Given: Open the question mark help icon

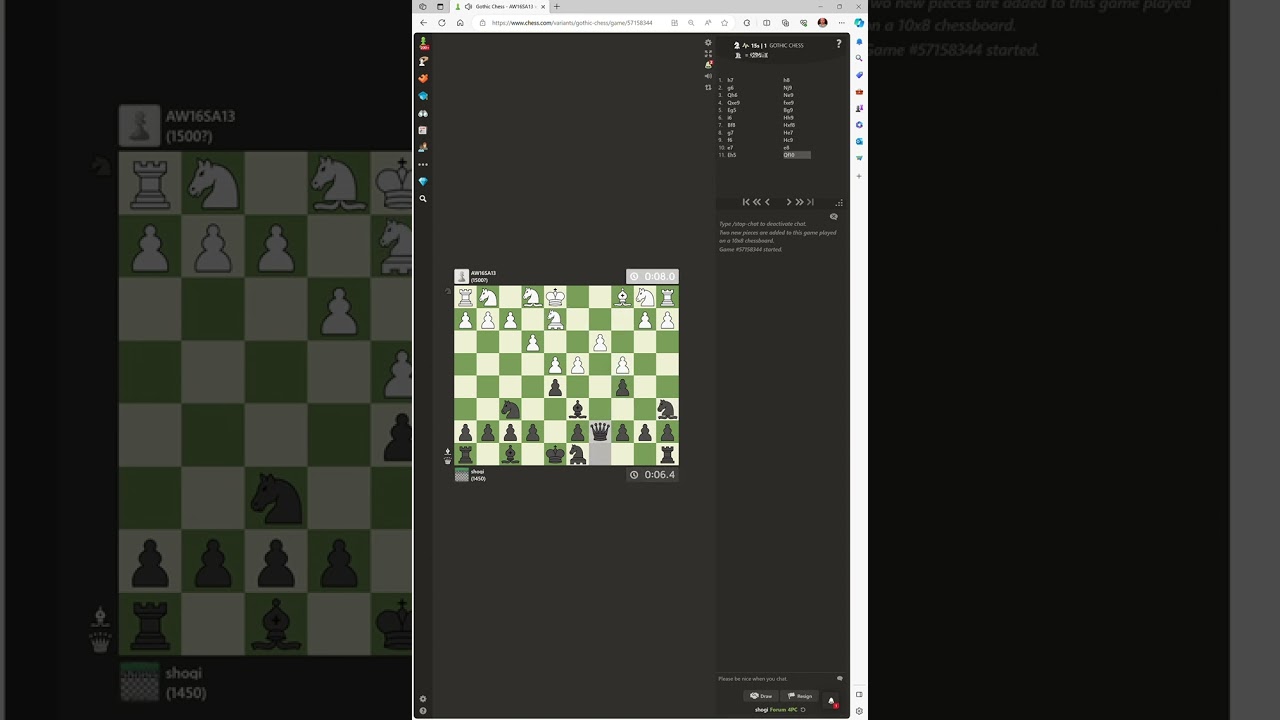Looking at the screenshot, I should coord(839,44).
